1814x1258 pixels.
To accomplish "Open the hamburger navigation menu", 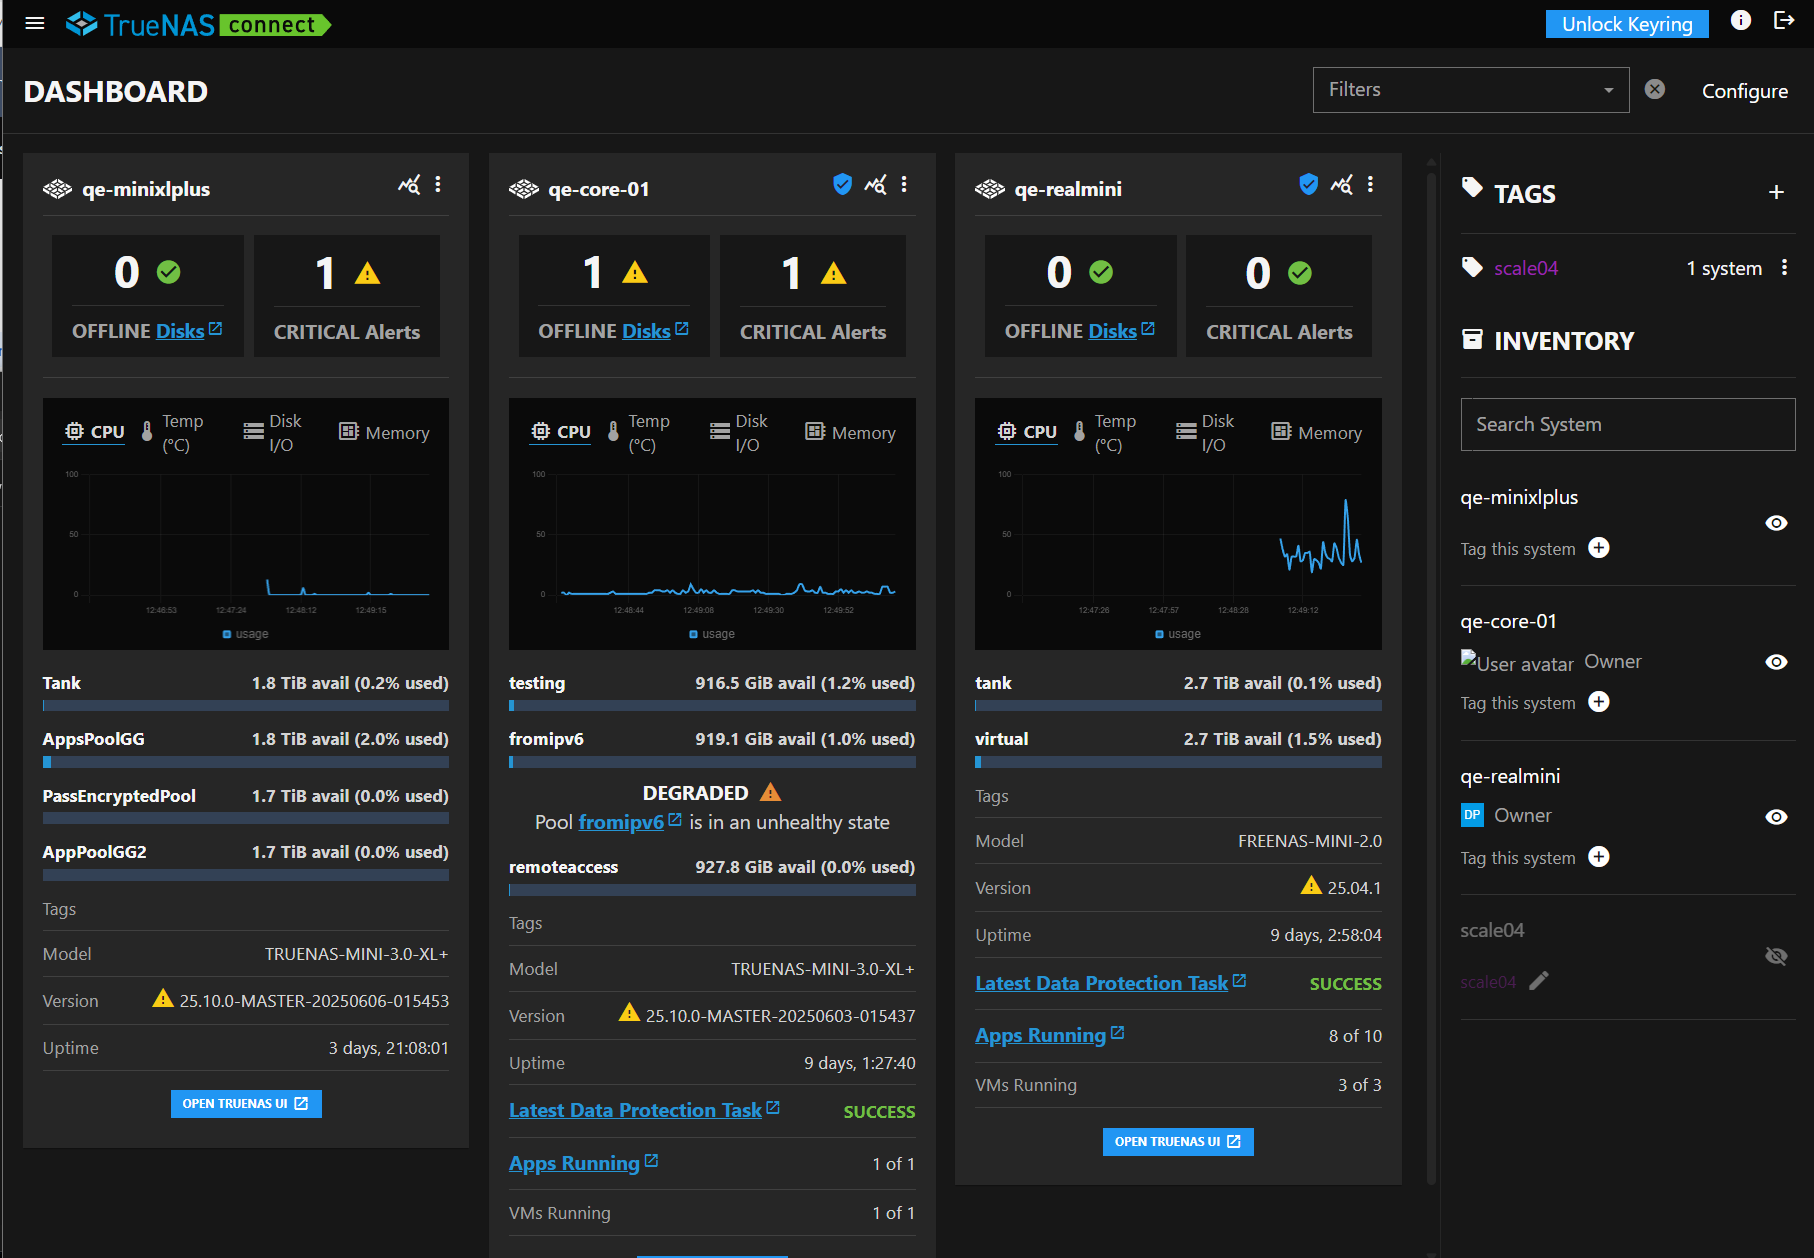I will [35, 23].
